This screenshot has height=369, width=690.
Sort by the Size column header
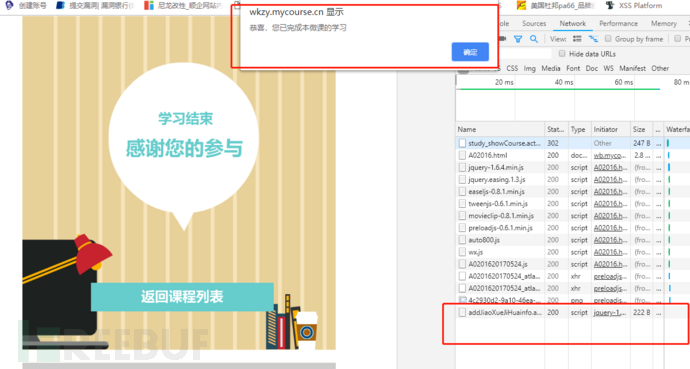639,129
